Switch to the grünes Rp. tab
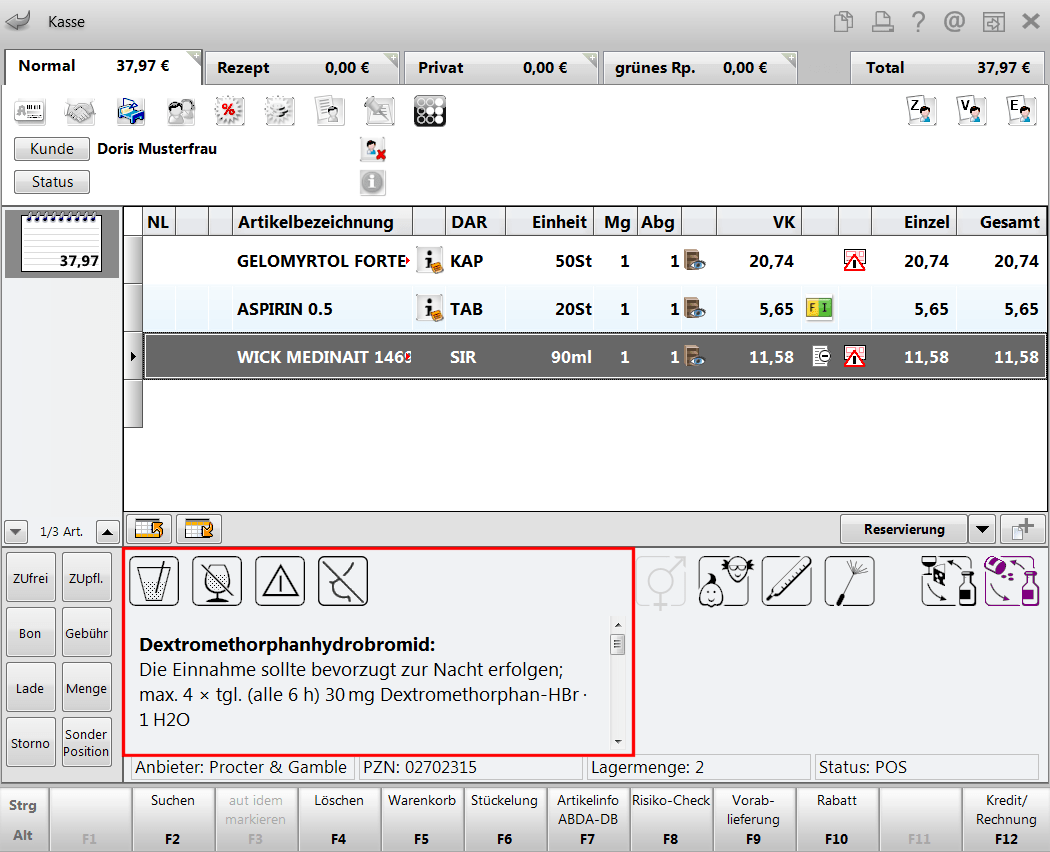The height and width of the screenshot is (852, 1050). click(700, 68)
